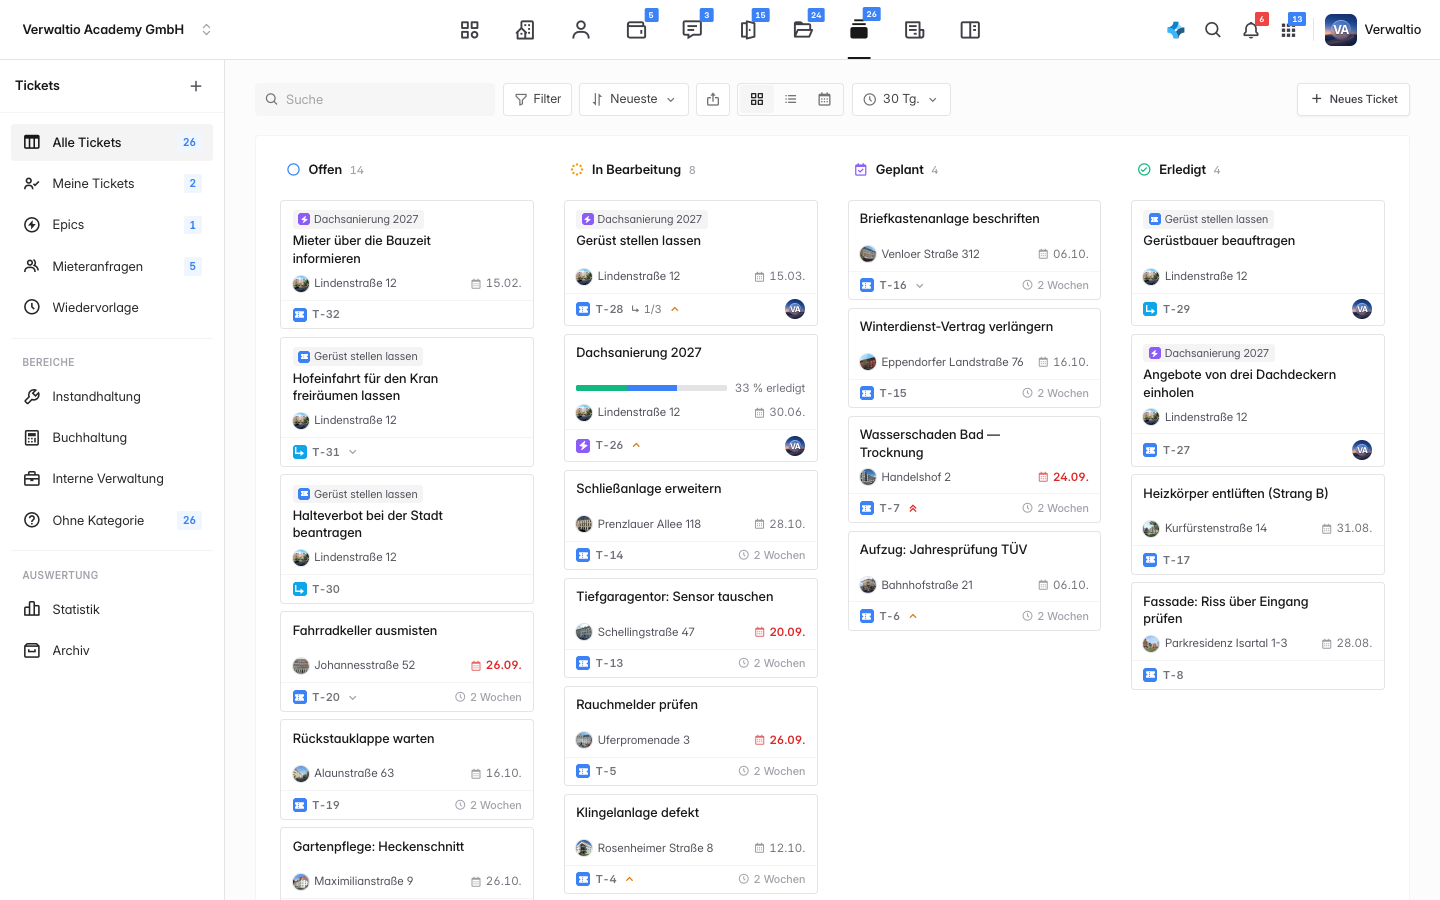Image resolution: width=1440 pixels, height=900 pixels.
Task: Open the Verwaltio Academy GmbH organization switcher
Action: pos(117,30)
